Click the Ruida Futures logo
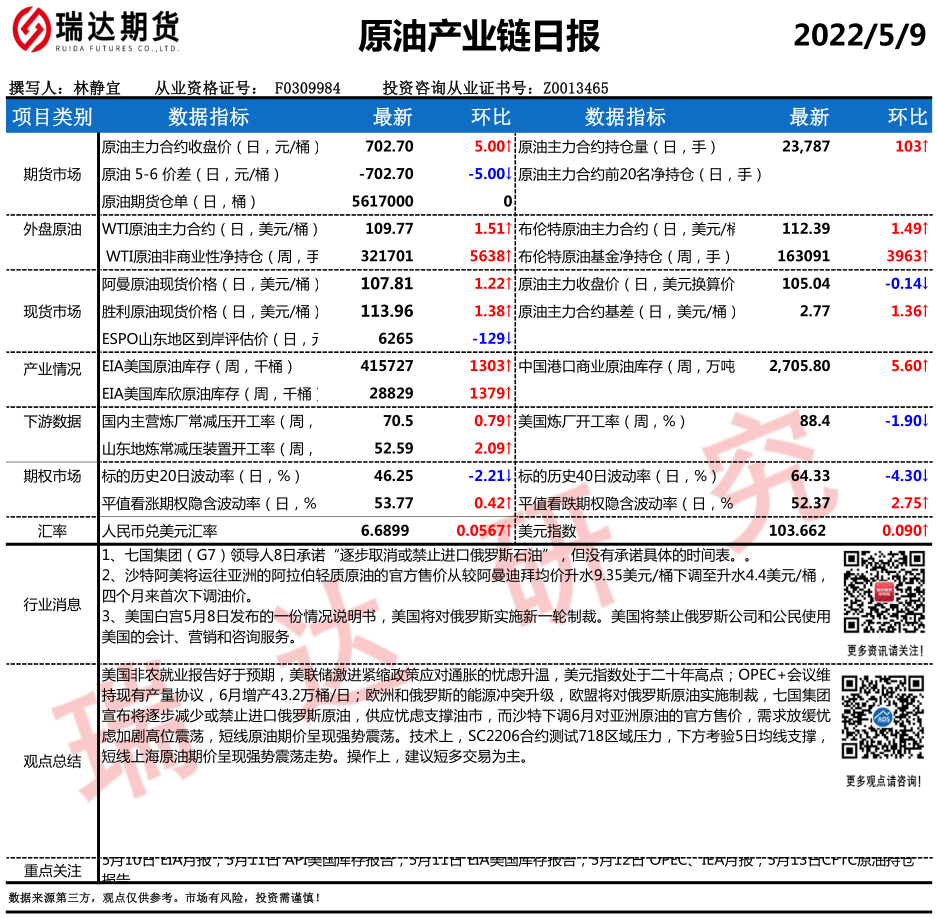This screenshot has height=918, width=937. tap(95, 34)
